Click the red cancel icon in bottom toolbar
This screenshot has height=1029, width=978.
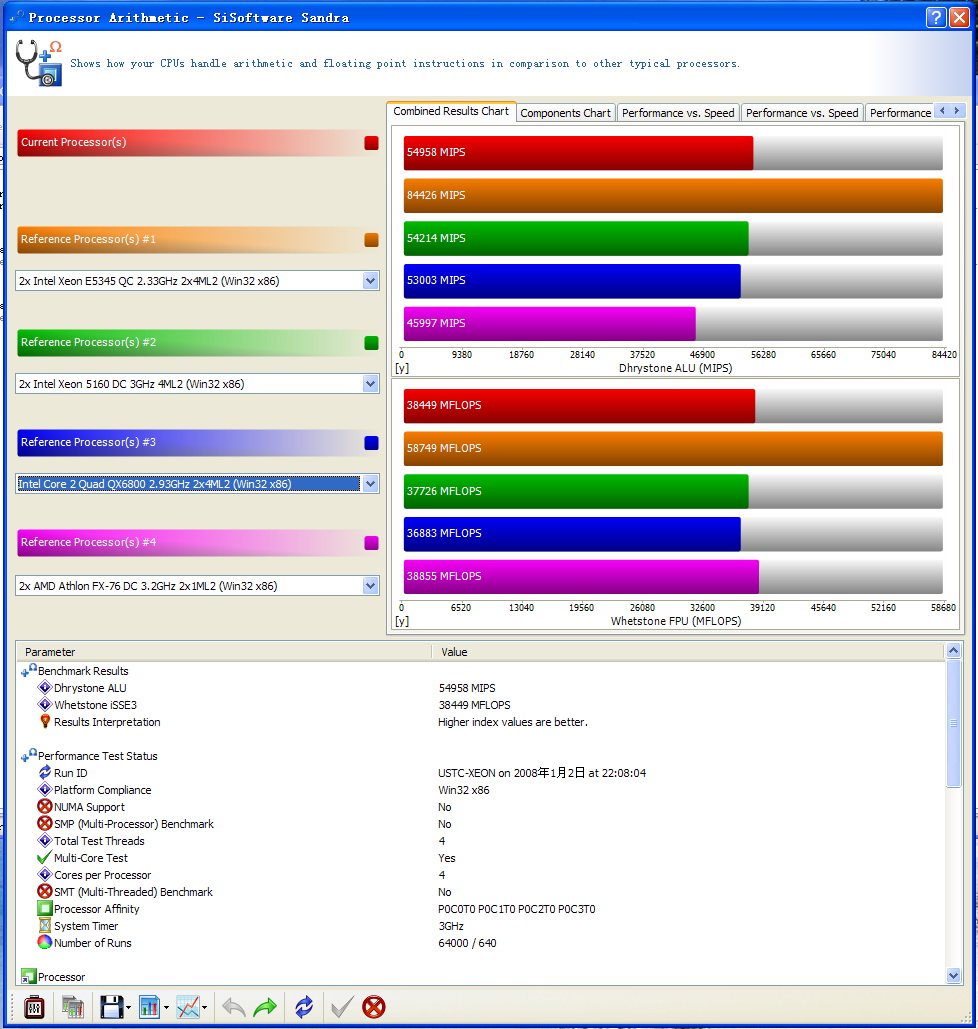click(x=373, y=1007)
